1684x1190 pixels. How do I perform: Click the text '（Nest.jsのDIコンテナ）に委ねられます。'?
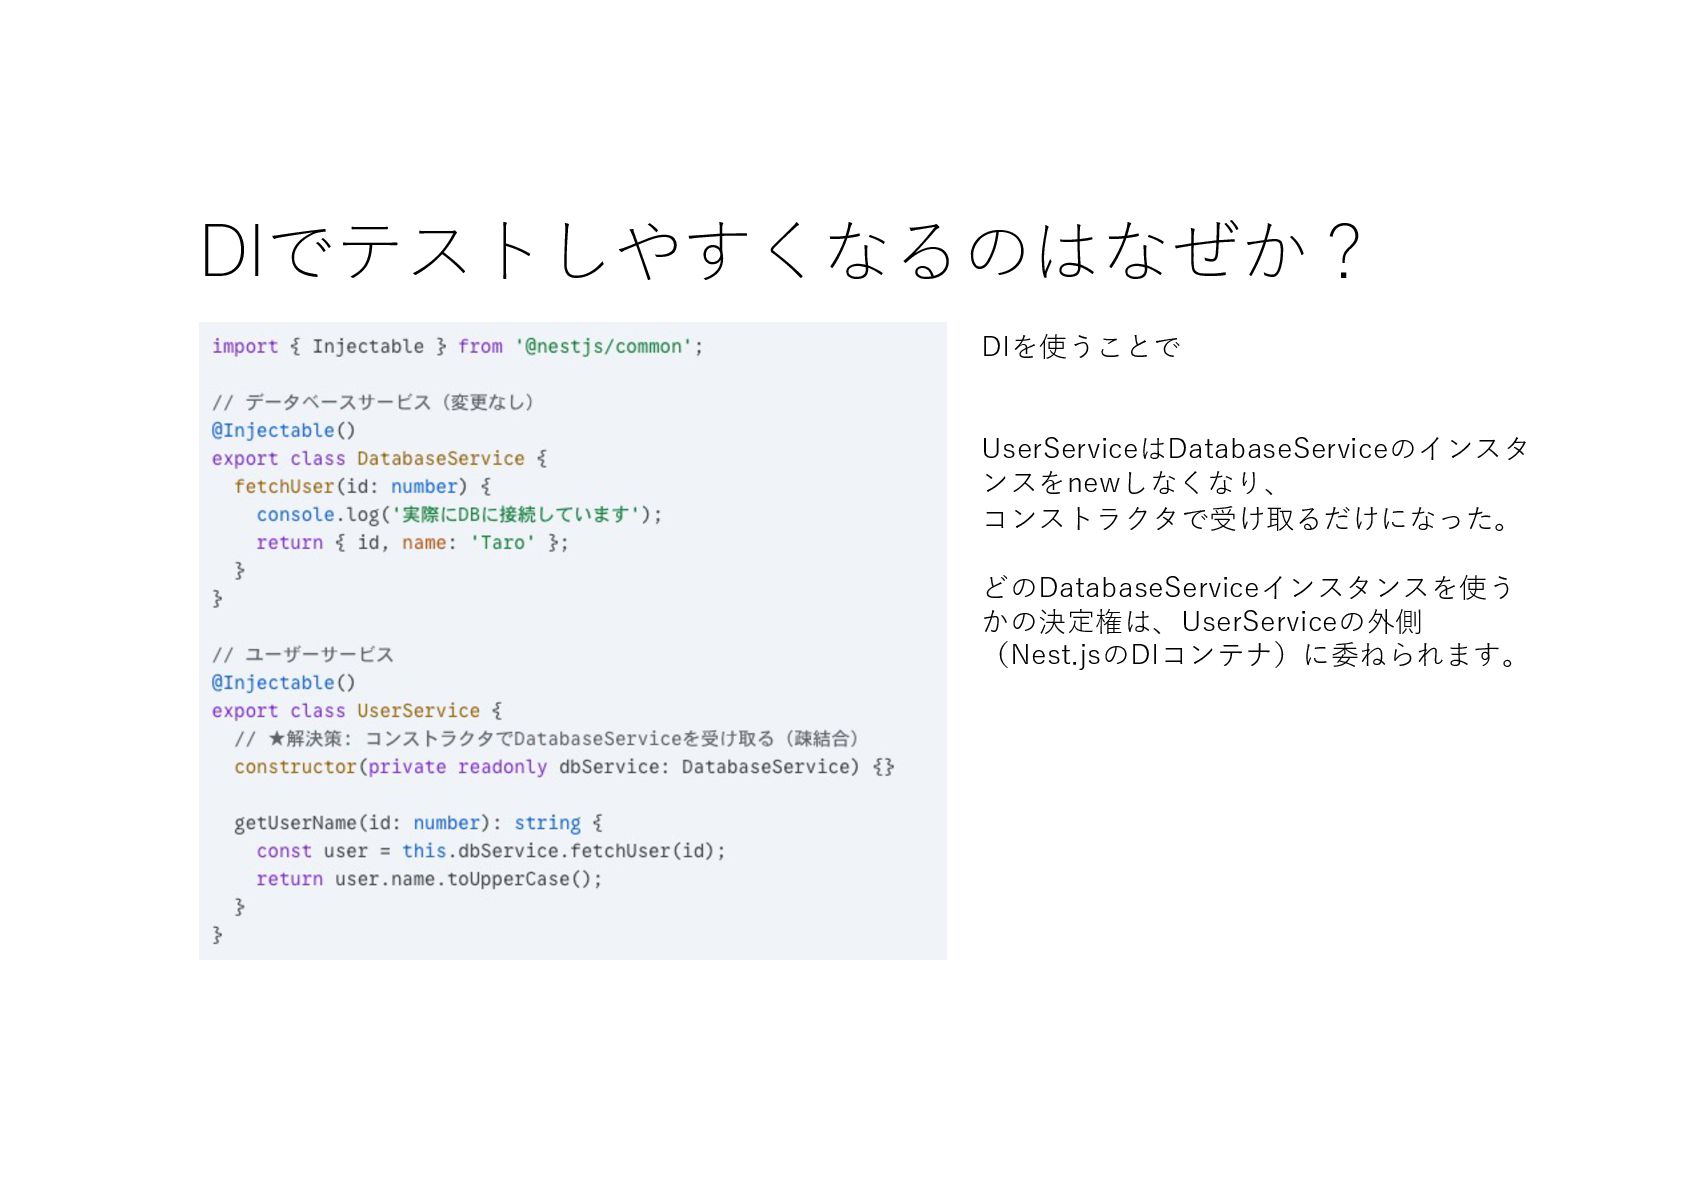click(1252, 655)
